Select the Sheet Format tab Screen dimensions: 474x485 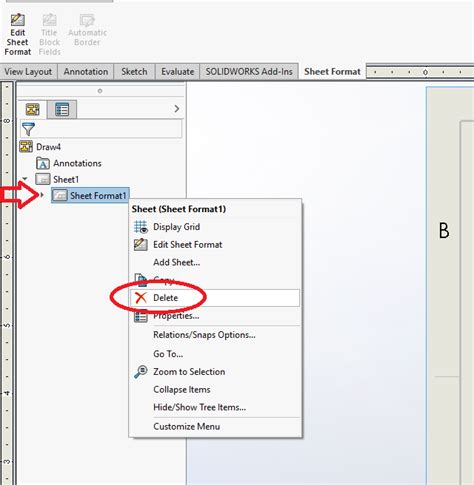click(332, 72)
